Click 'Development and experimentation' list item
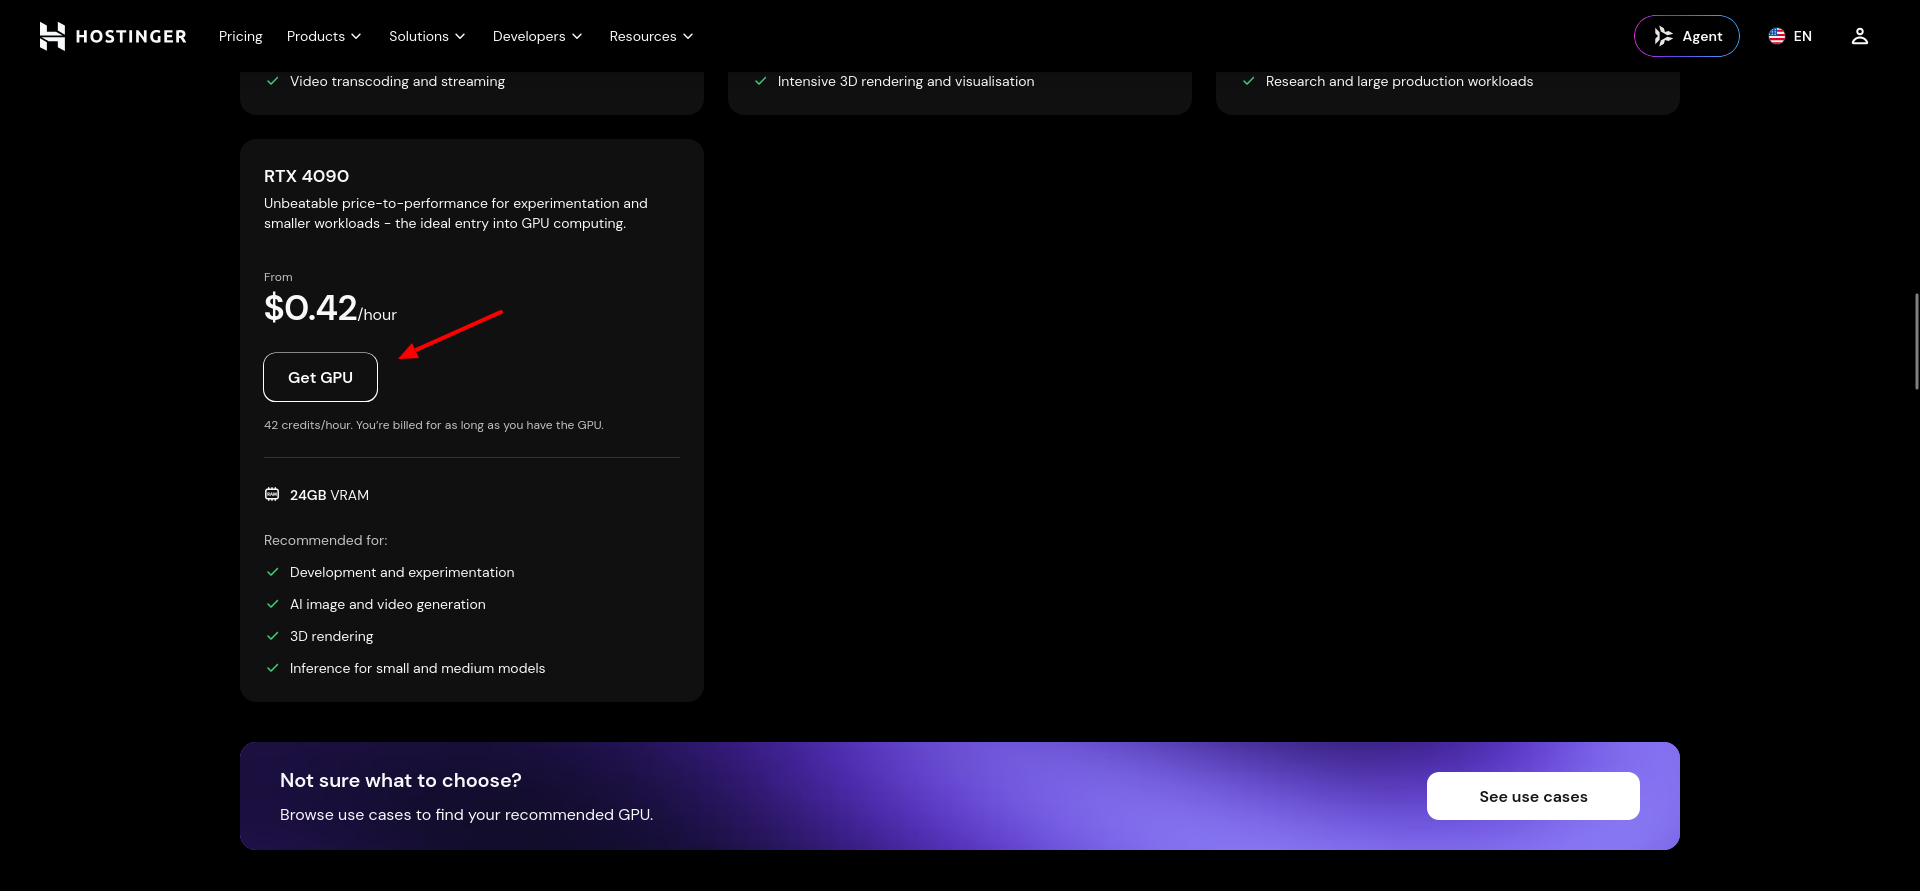 pos(402,572)
